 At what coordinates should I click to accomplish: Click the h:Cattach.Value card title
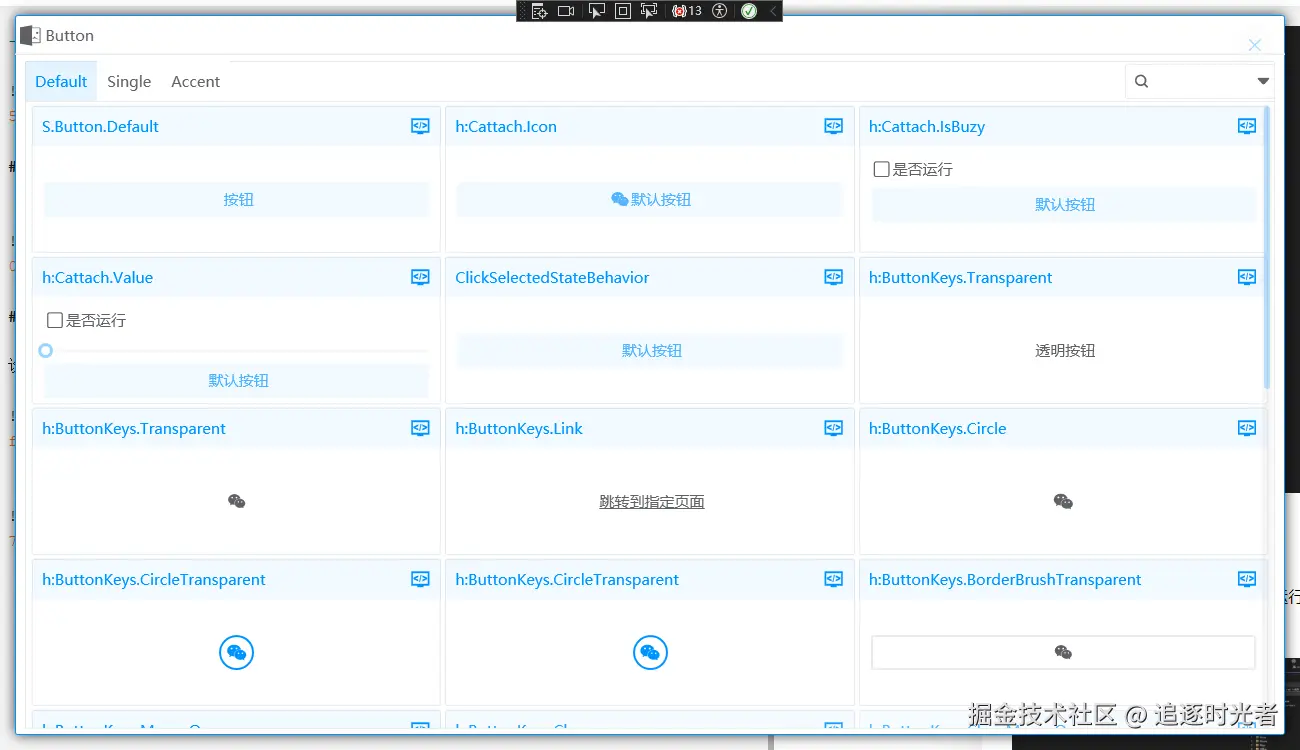pyautogui.click(x=97, y=277)
